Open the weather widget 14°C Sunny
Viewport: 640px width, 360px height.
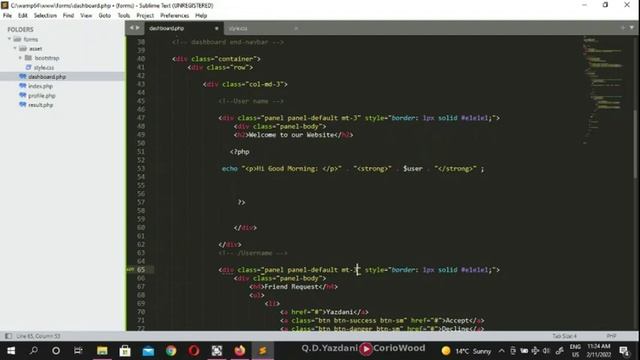click(466, 351)
